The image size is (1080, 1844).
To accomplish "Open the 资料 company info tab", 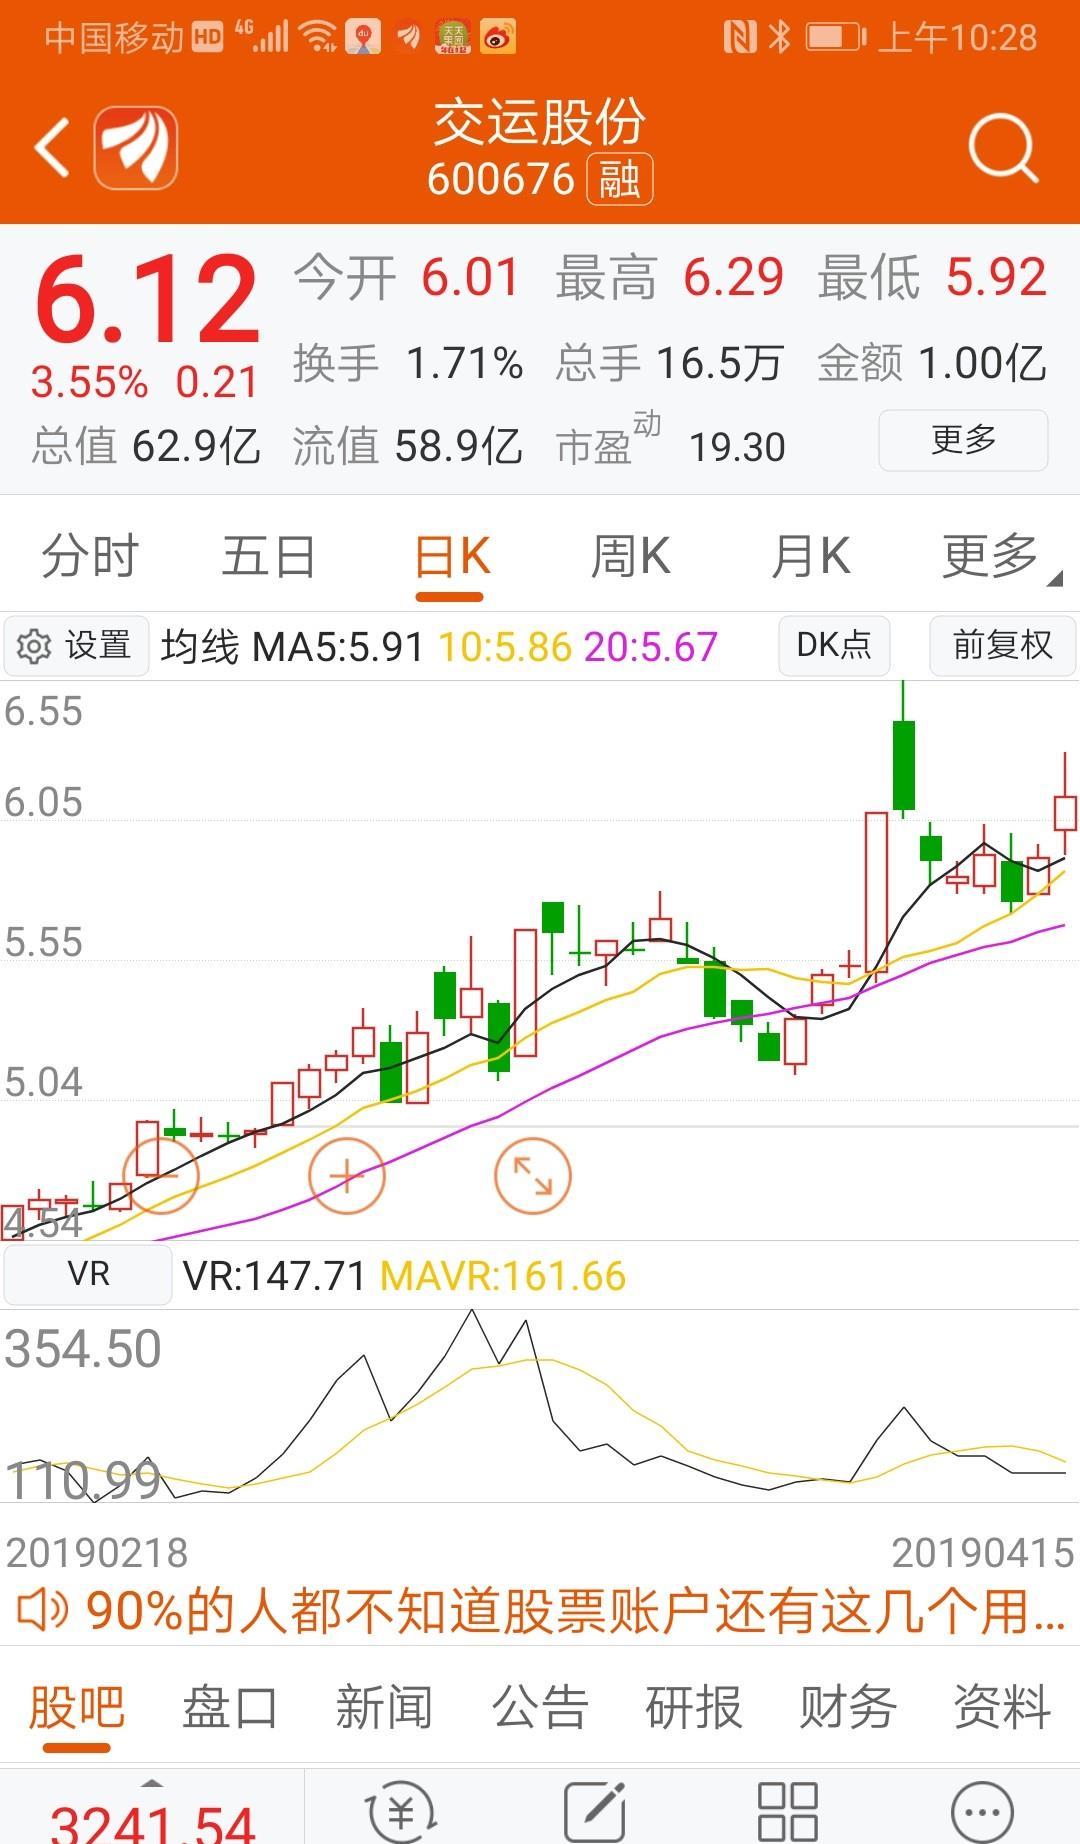I will [x=1002, y=1708].
